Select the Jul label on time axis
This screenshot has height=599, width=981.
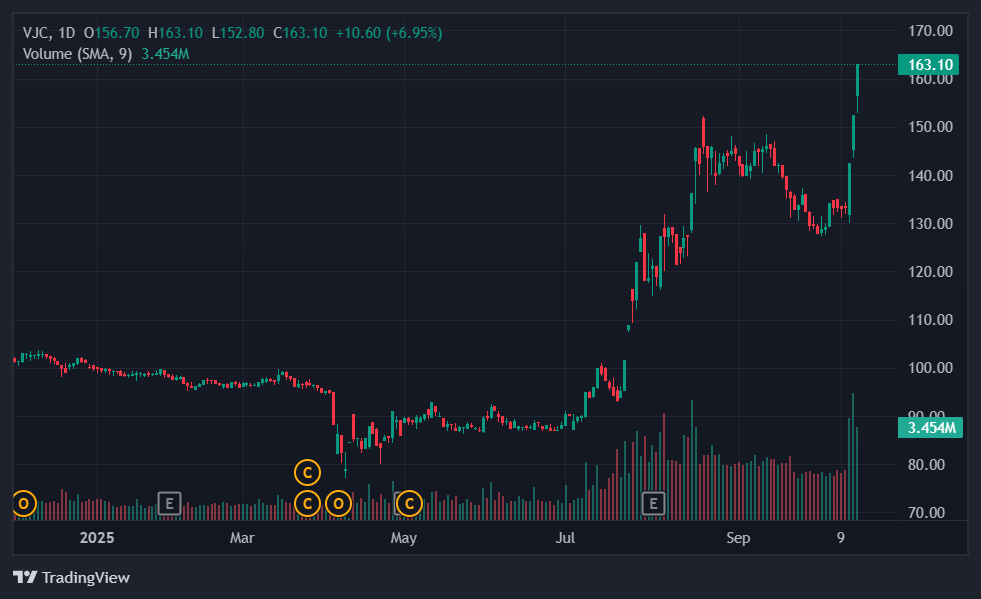(x=566, y=538)
